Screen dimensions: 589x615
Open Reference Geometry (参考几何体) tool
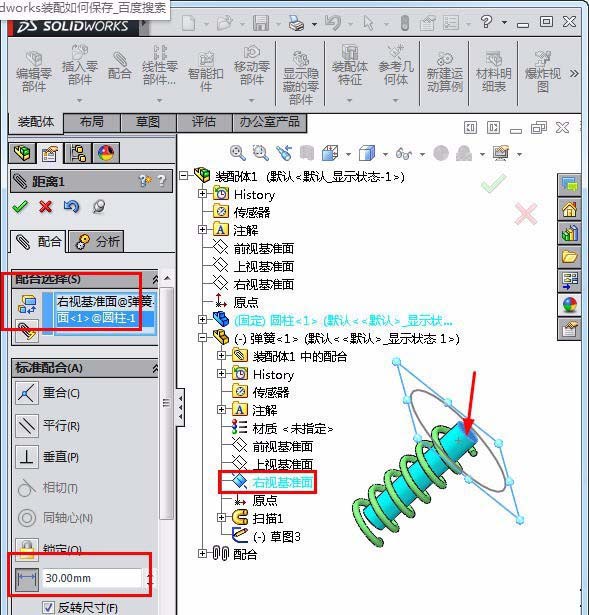click(396, 66)
